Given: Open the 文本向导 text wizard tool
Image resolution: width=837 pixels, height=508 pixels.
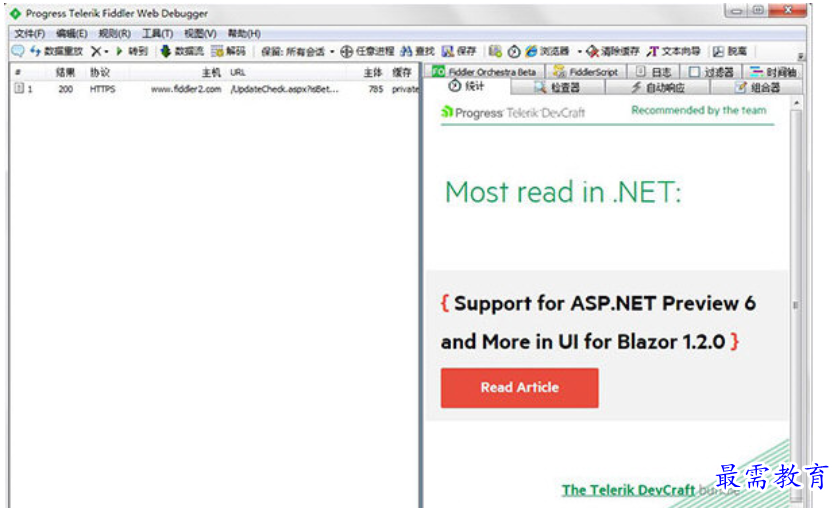Looking at the screenshot, I should tap(673, 51).
